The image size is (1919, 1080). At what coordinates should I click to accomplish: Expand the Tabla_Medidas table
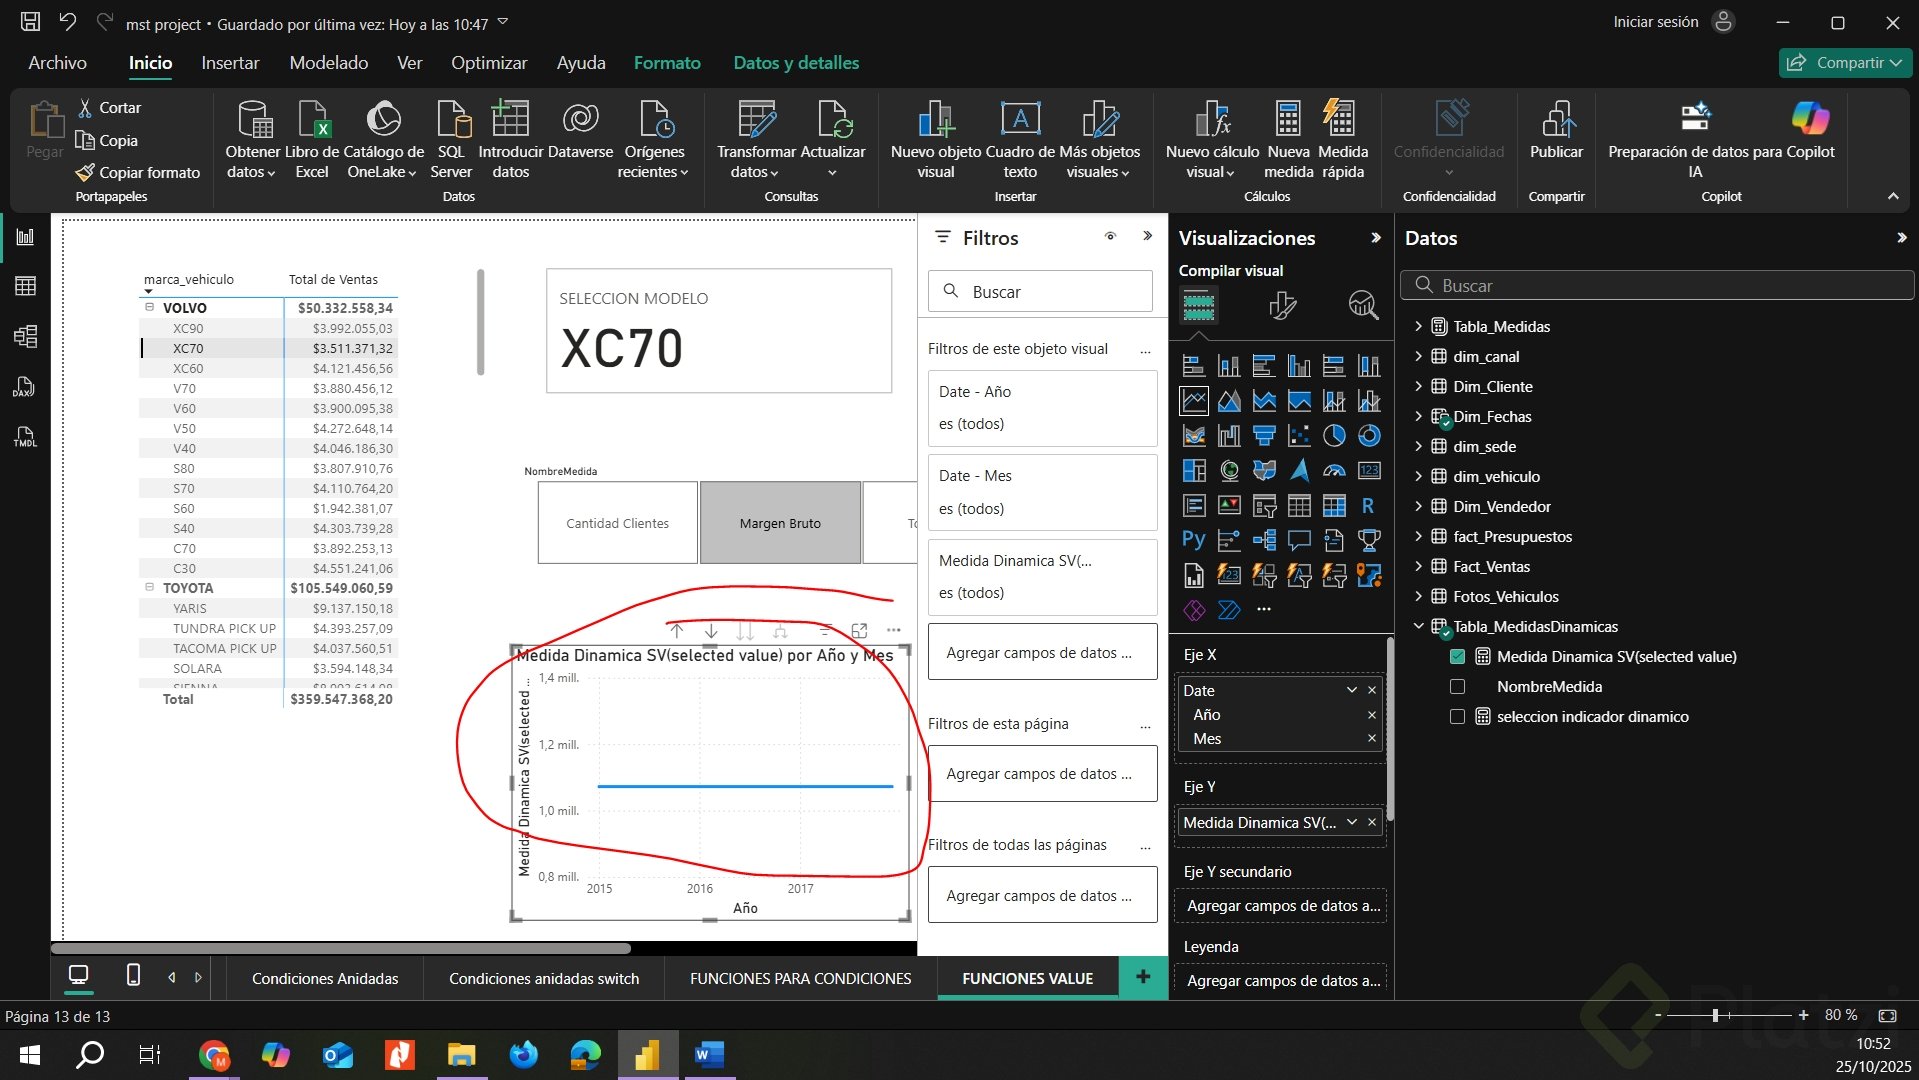pos(1418,326)
